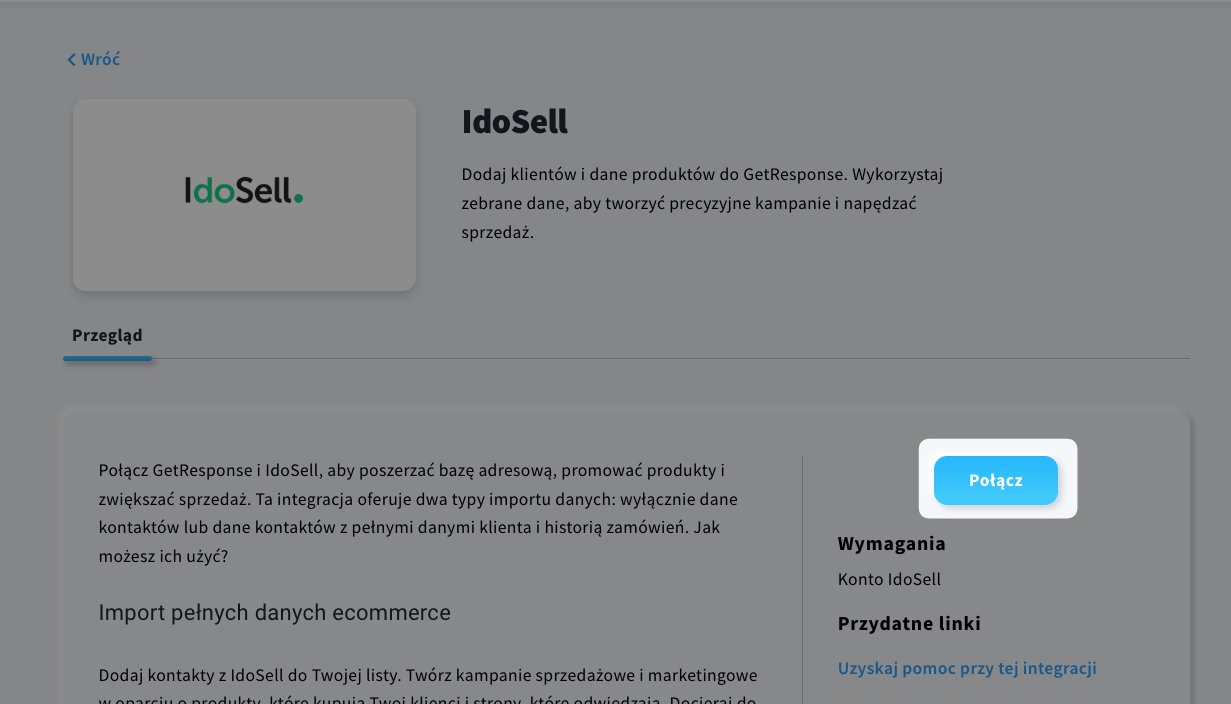Open Uzyskaj pomoc przy tej integracji link

[967, 668]
